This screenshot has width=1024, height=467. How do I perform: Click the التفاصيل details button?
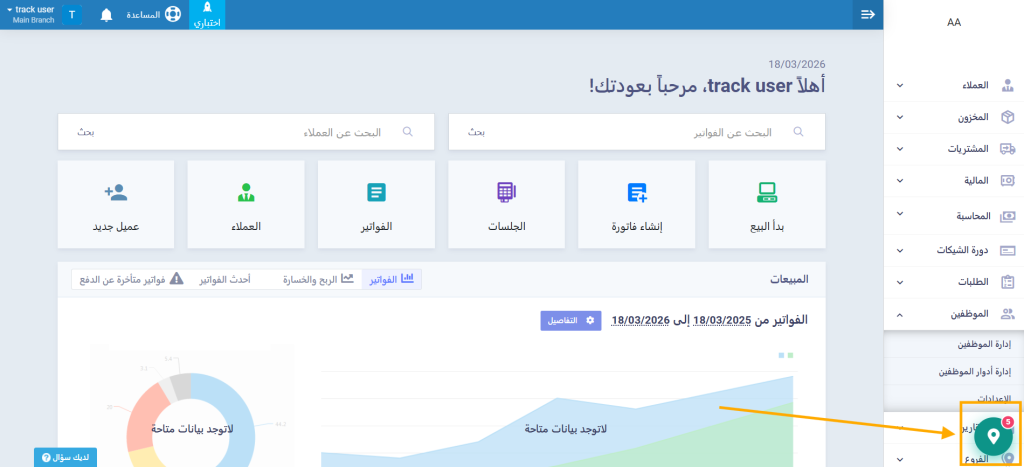click(x=571, y=320)
